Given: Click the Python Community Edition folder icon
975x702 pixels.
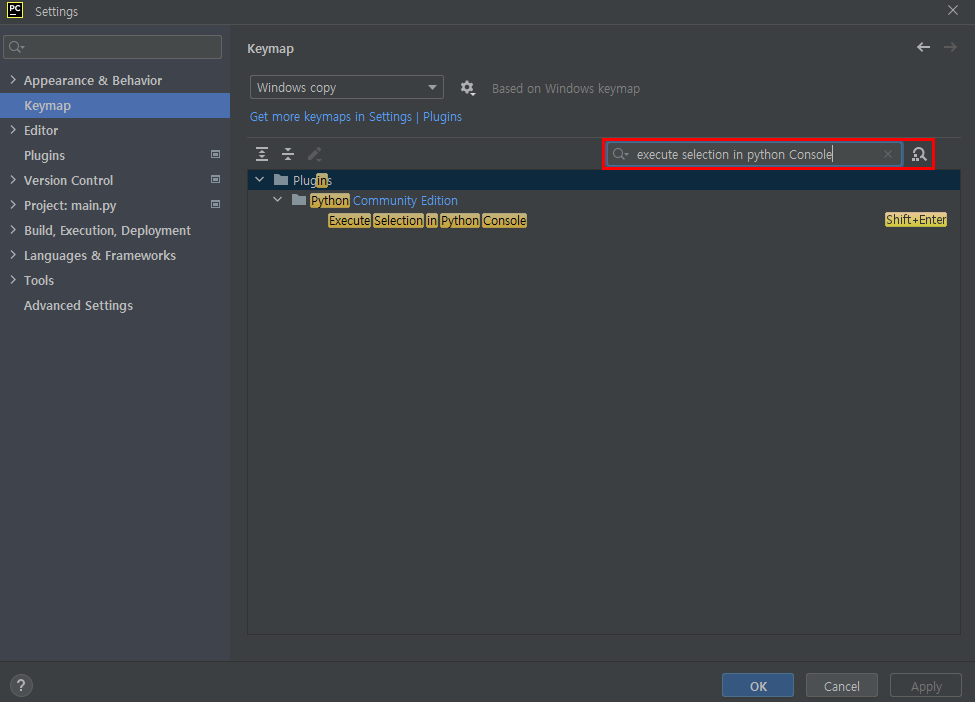Looking at the screenshot, I should click(299, 200).
